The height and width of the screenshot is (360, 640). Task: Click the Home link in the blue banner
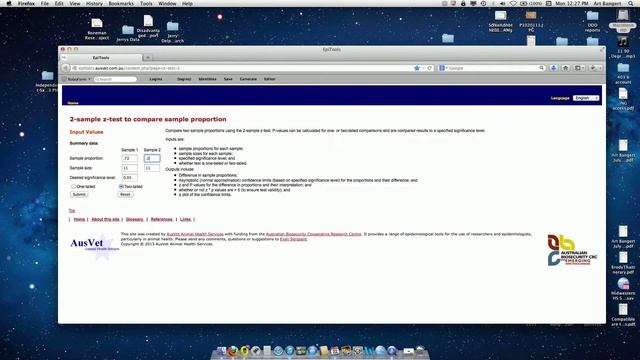pos(73,103)
